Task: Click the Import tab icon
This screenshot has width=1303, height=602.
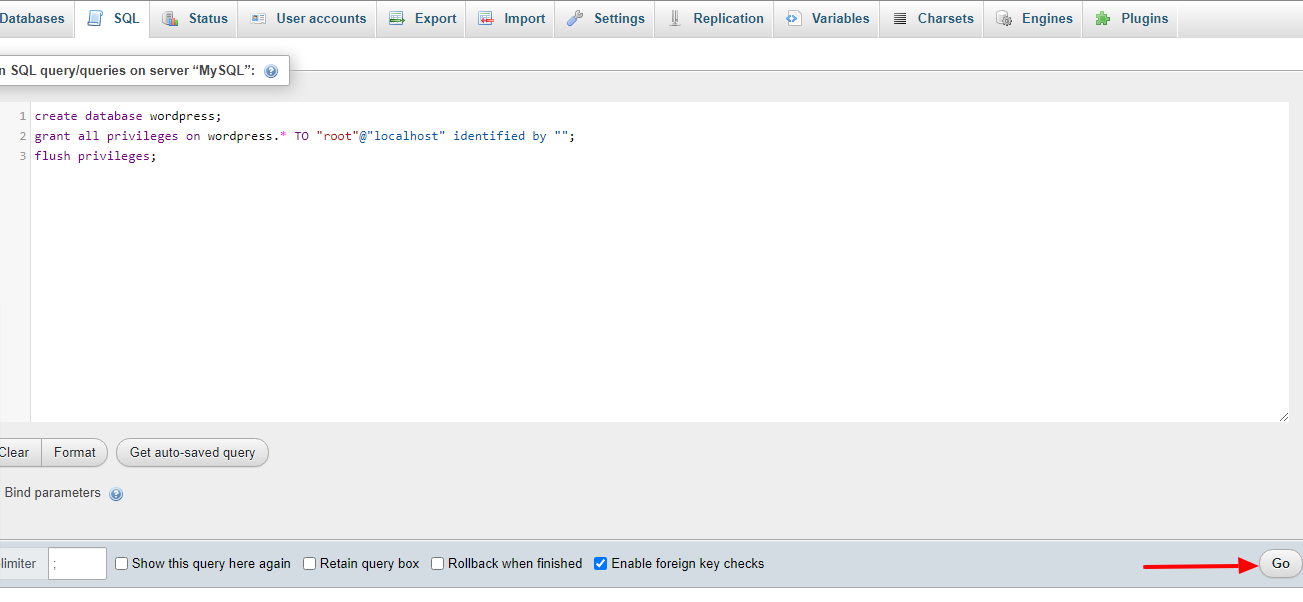Action: pos(486,18)
